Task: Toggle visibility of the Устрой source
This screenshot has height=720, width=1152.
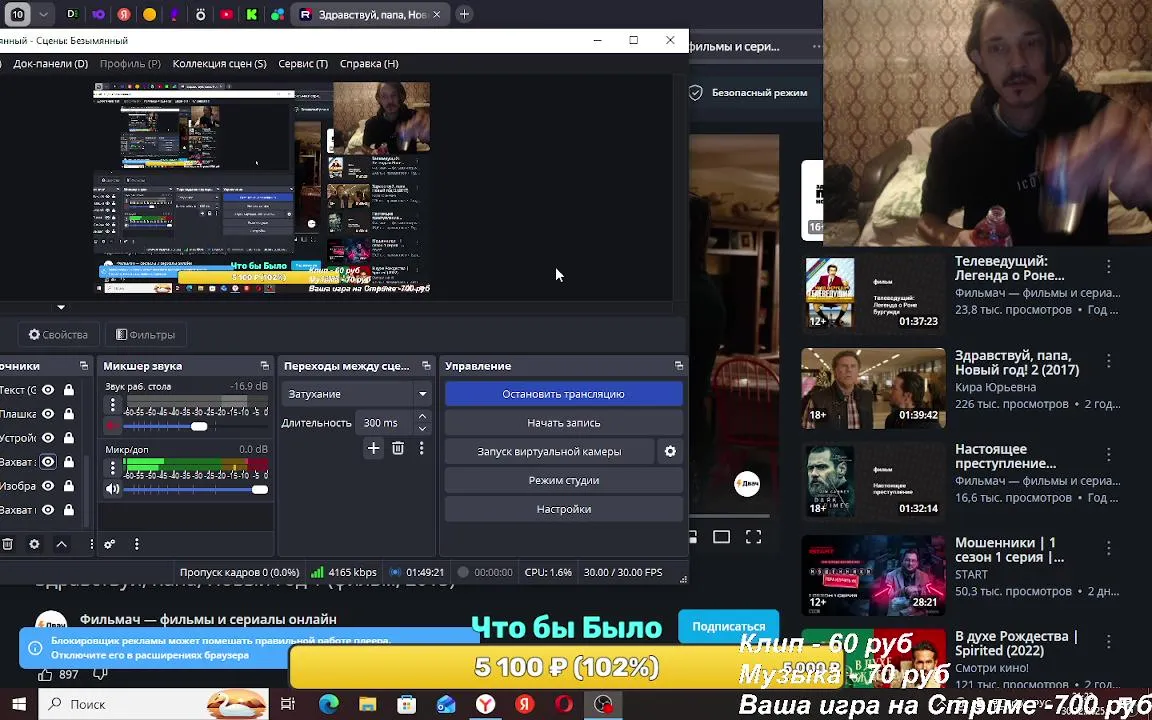Action: click(48, 438)
